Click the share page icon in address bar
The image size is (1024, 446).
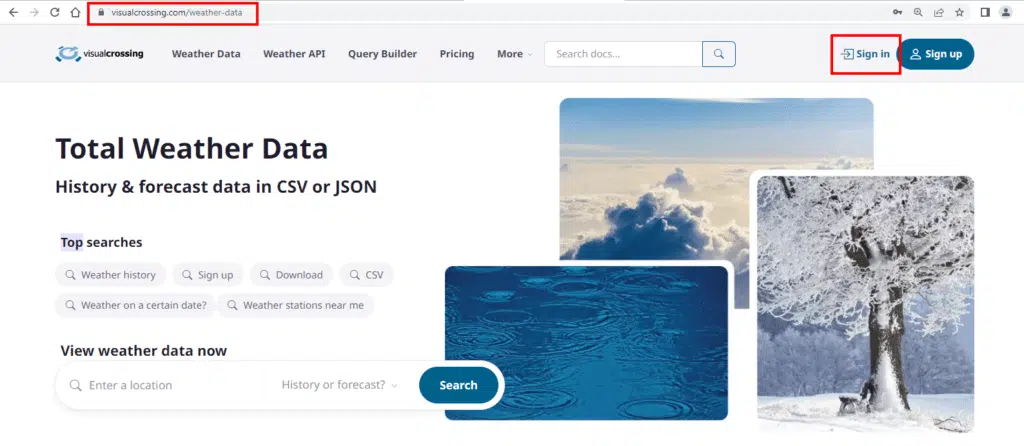tap(938, 12)
